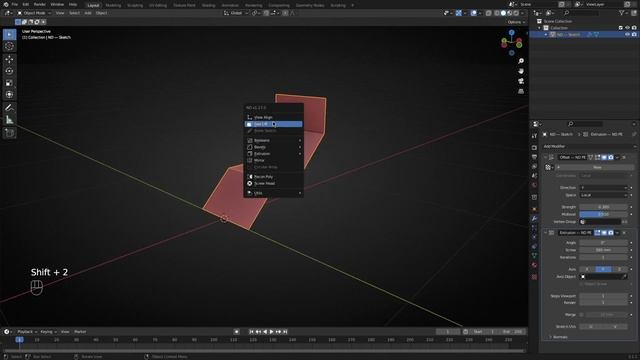Open the Space dropdown set to Local

[x=603, y=195]
